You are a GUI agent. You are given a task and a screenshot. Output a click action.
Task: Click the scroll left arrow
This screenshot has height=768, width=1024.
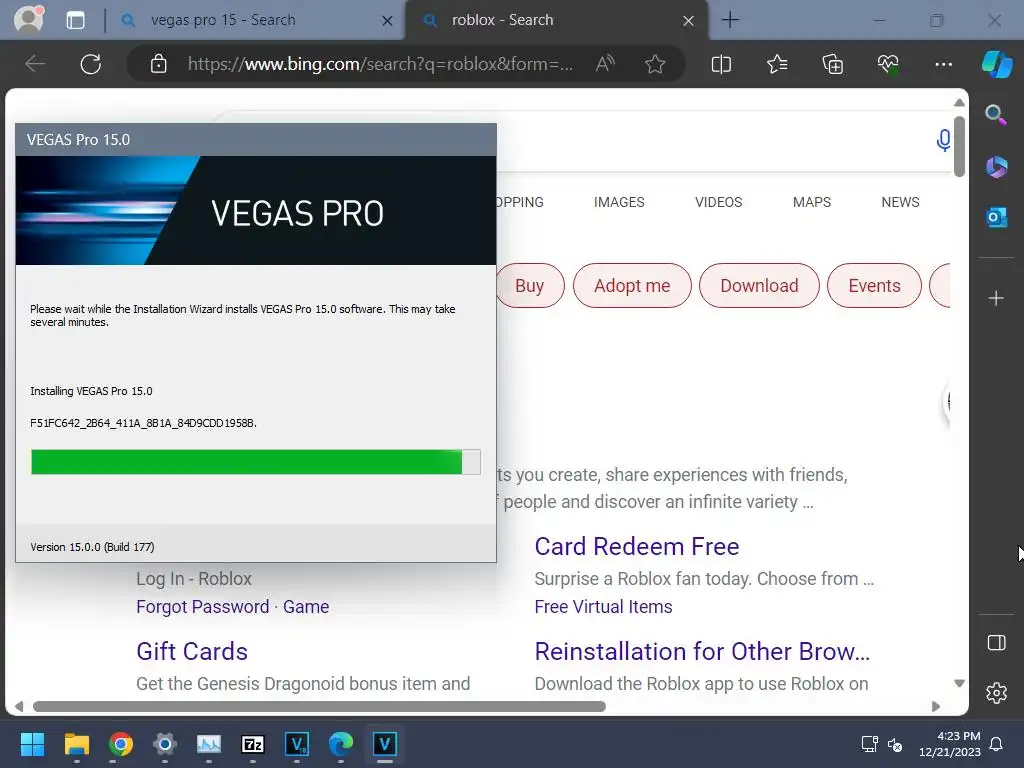click(x=19, y=706)
